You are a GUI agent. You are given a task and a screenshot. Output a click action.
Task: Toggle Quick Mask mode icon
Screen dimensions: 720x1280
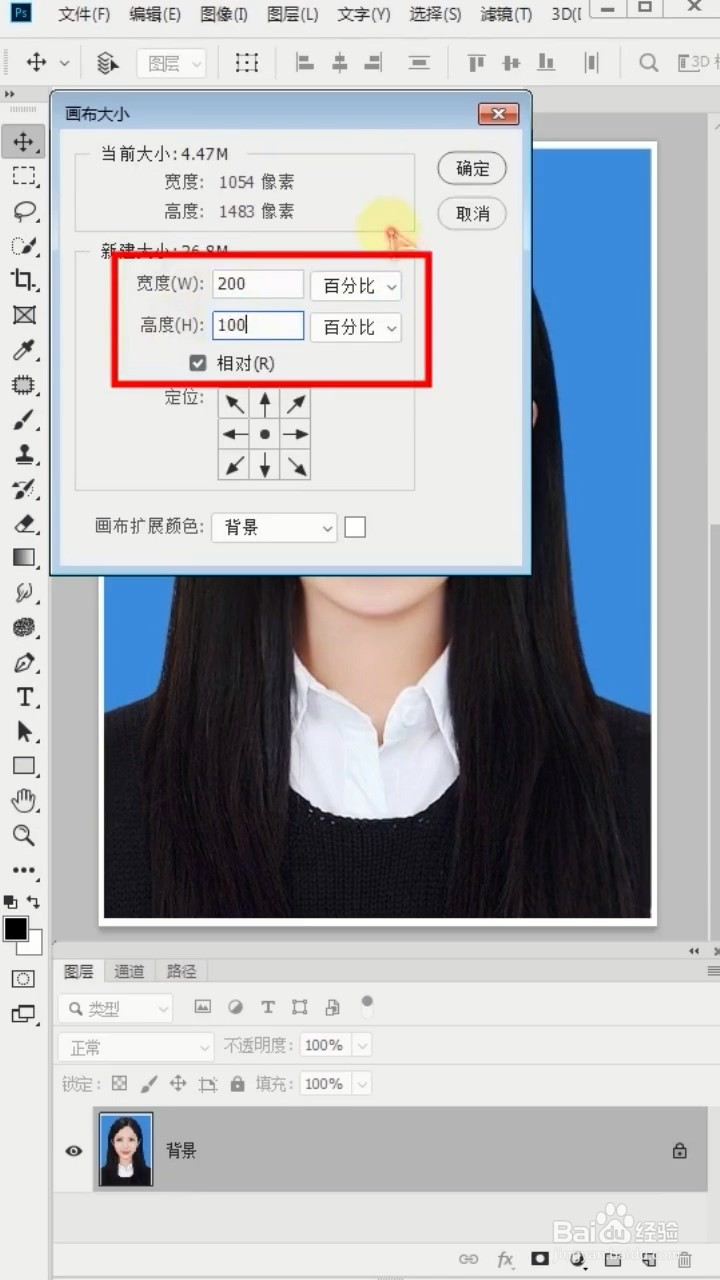[23, 978]
